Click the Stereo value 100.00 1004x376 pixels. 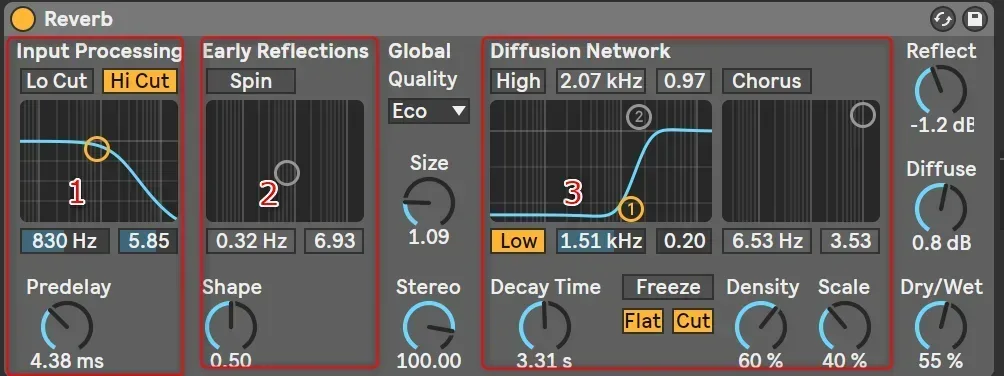428,361
